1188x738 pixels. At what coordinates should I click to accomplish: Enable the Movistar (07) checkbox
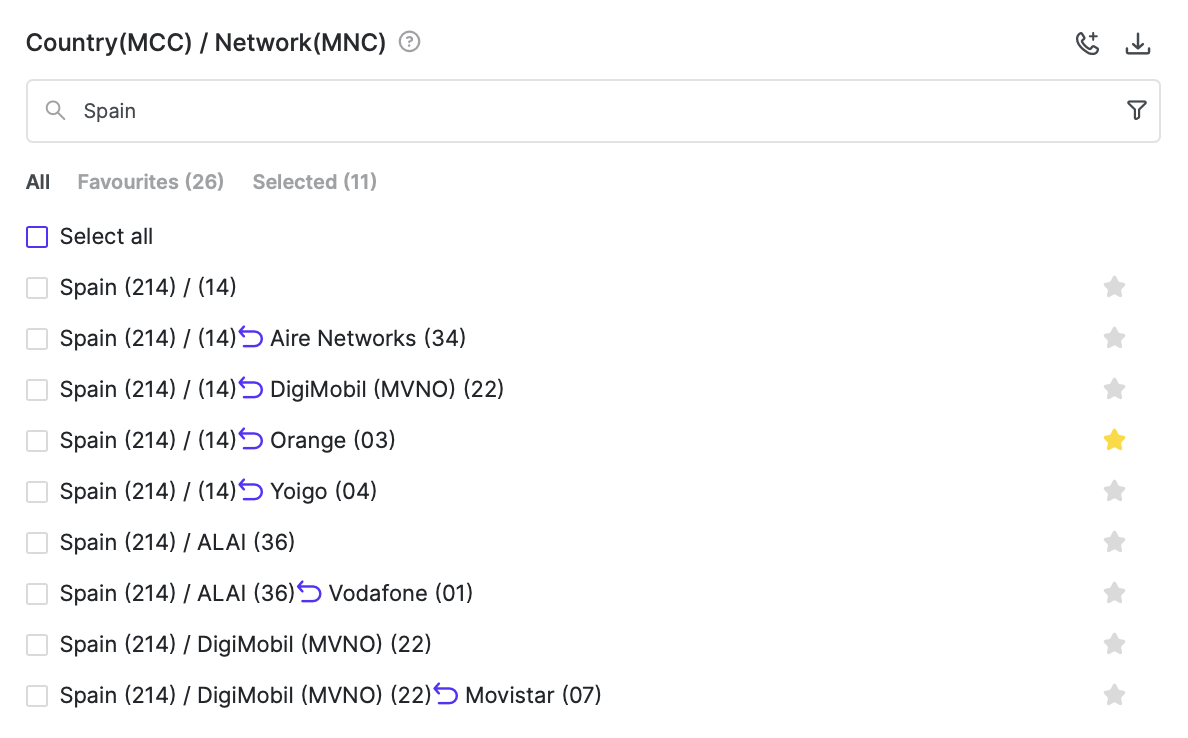tap(37, 695)
